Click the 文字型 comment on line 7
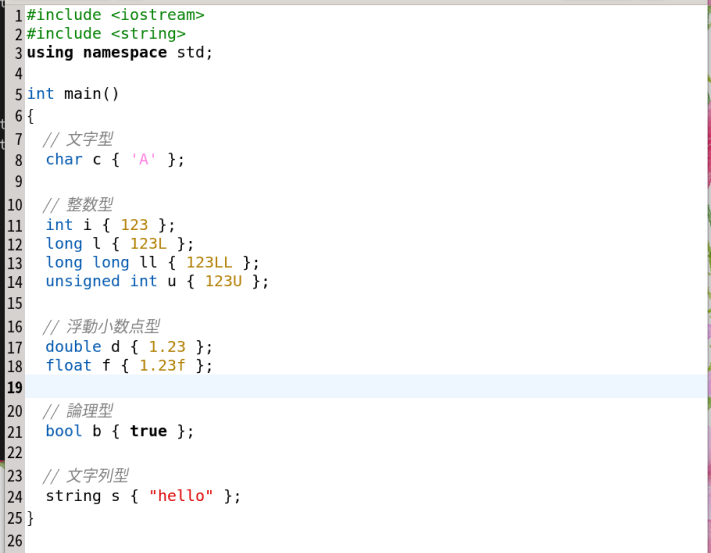 tap(88, 139)
